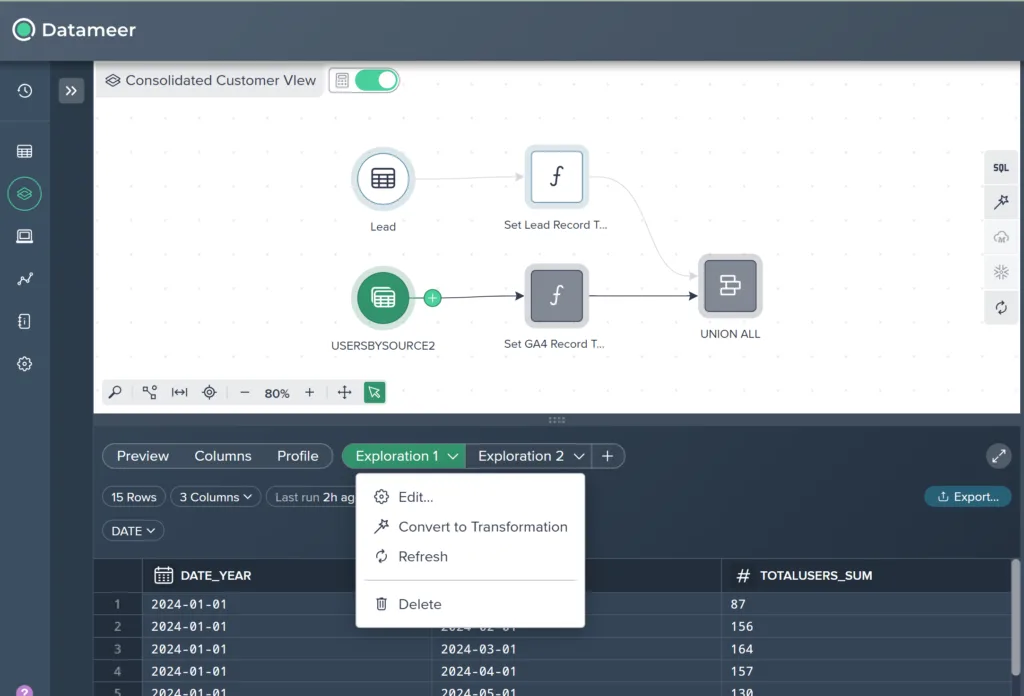Open the laptop monitor icon in sidebar
The width and height of the screenshot is (1024, 696).
25,236
